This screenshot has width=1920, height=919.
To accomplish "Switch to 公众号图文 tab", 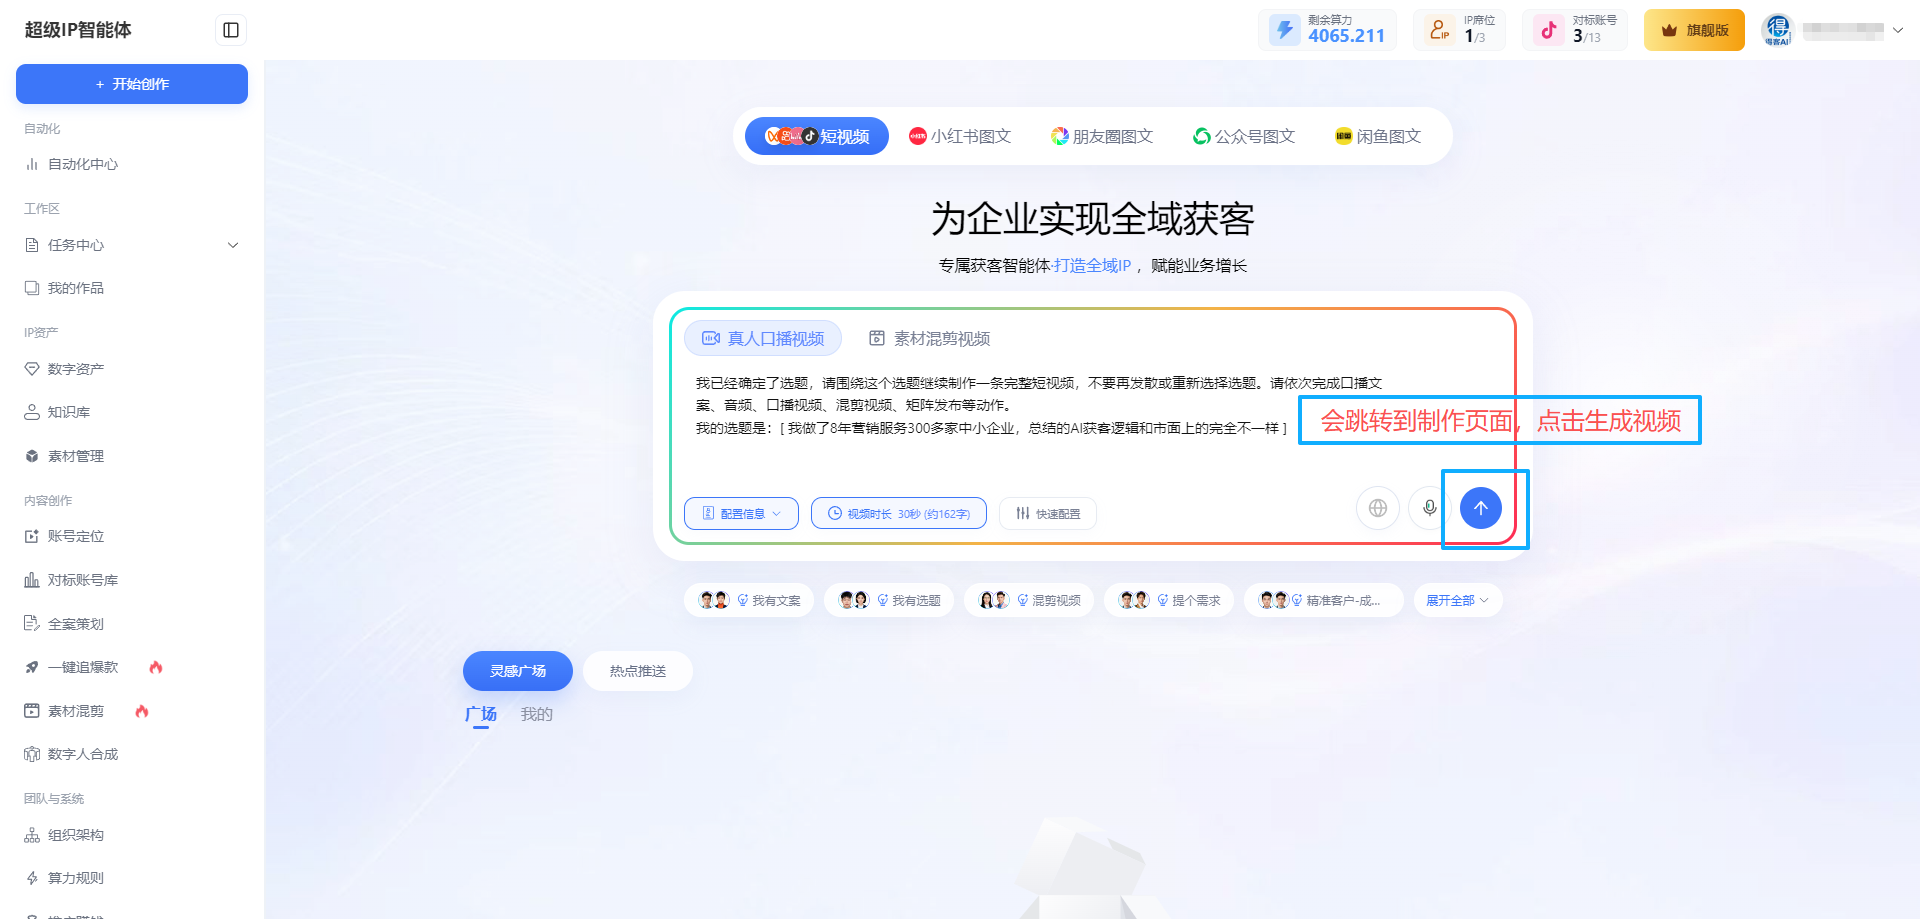I will point(1244,136).
